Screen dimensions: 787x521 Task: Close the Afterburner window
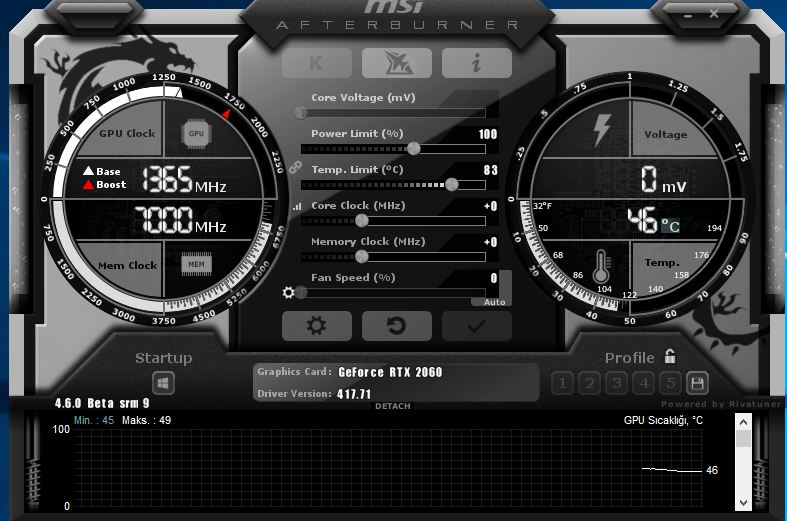point(714,14)
